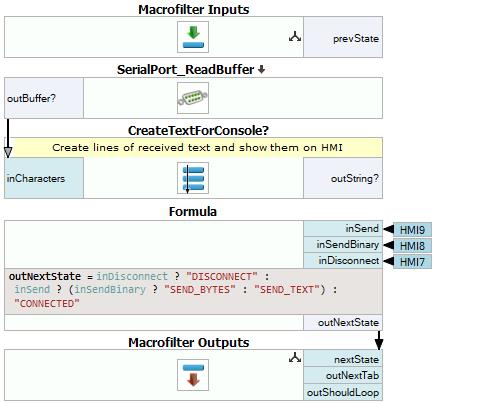Select the inSend formula input

343,229
